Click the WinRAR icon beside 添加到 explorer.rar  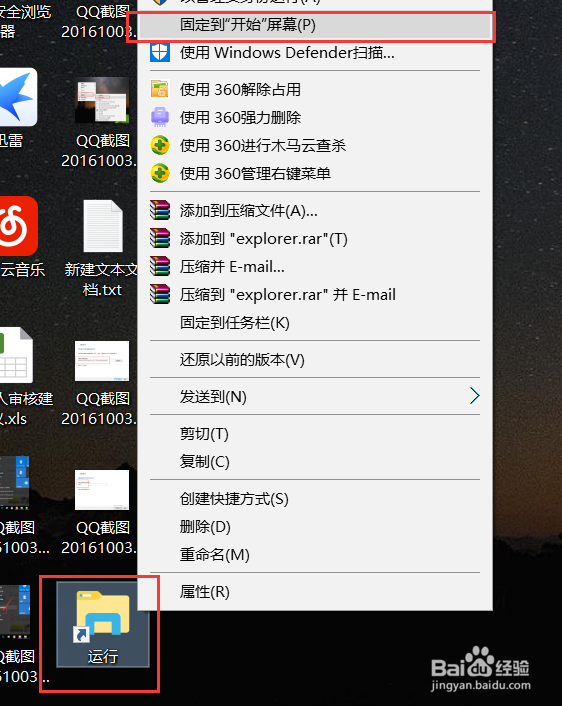160,238
